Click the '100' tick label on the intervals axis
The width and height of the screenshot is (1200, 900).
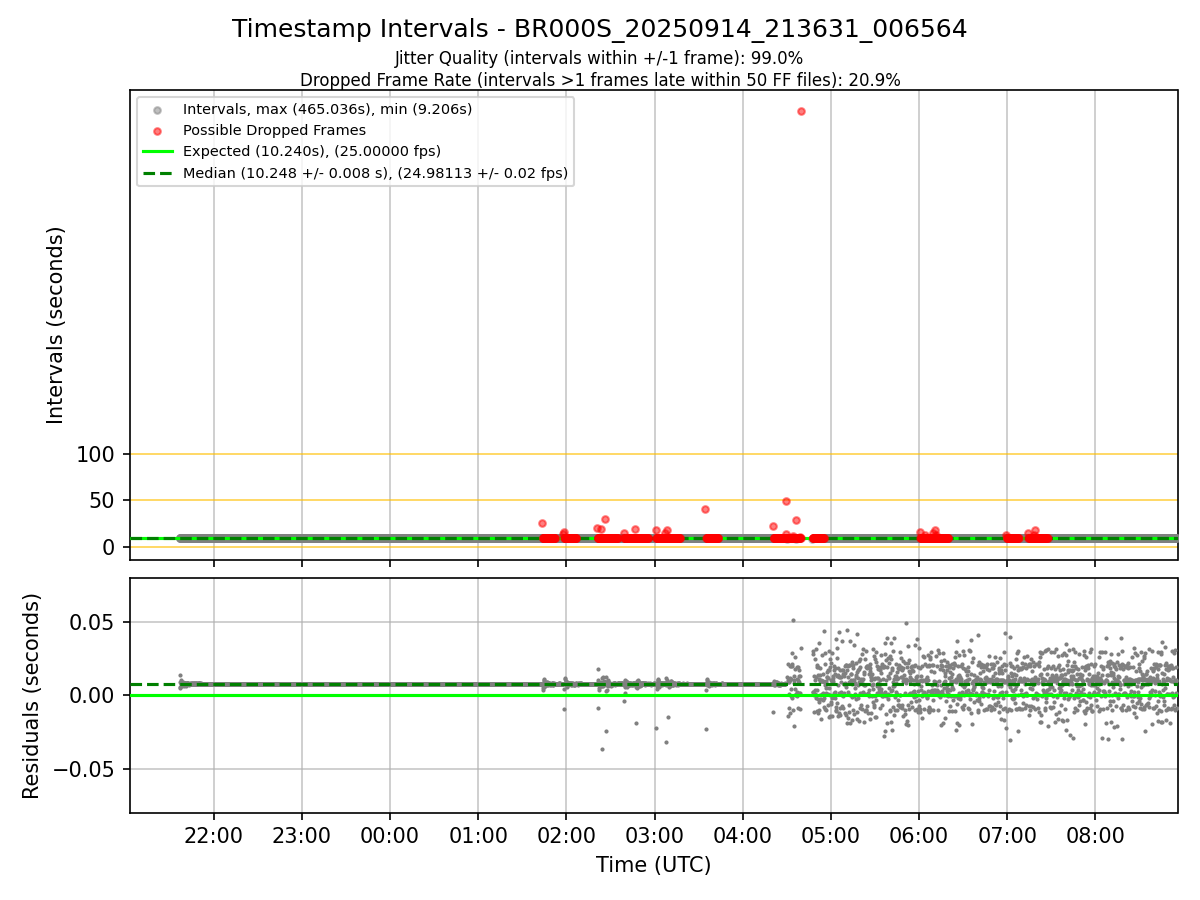tap(96, 455)
